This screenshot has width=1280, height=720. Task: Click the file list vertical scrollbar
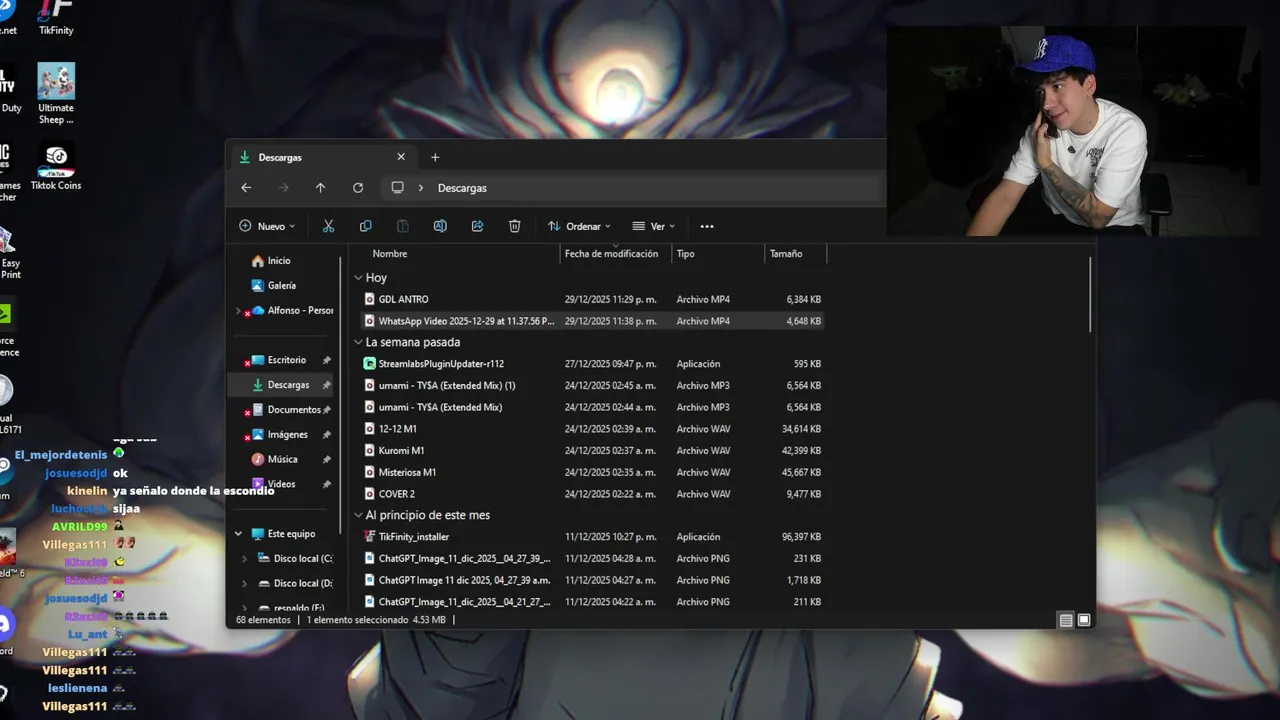1089,295
